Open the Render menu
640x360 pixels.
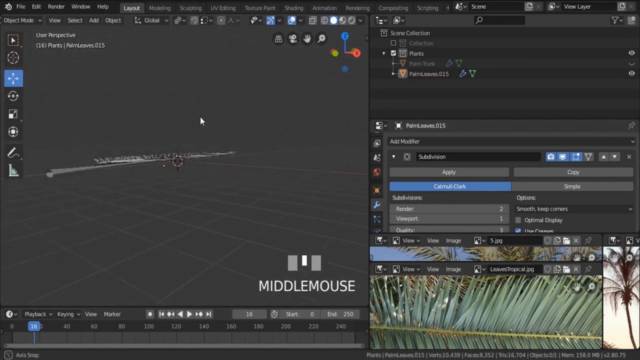(x=56, y=7)
